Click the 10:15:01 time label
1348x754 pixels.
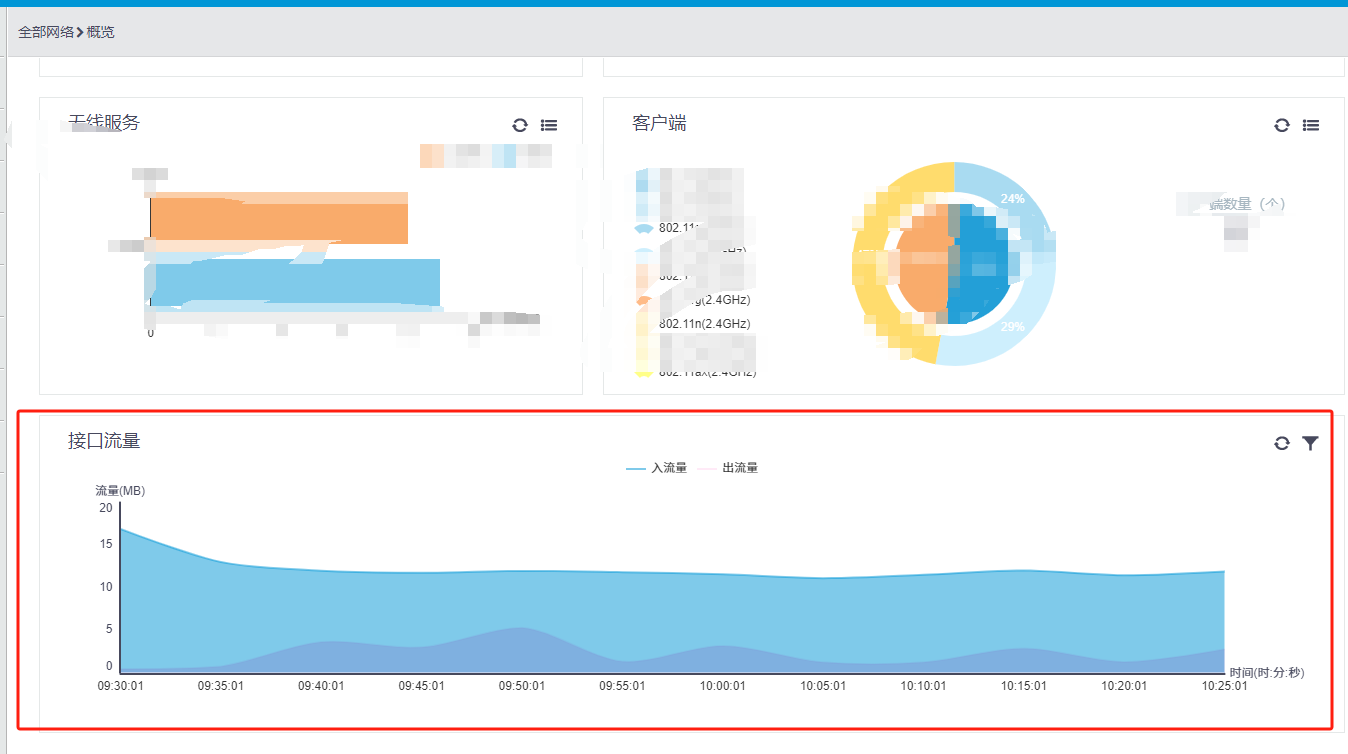(1025, 687)
